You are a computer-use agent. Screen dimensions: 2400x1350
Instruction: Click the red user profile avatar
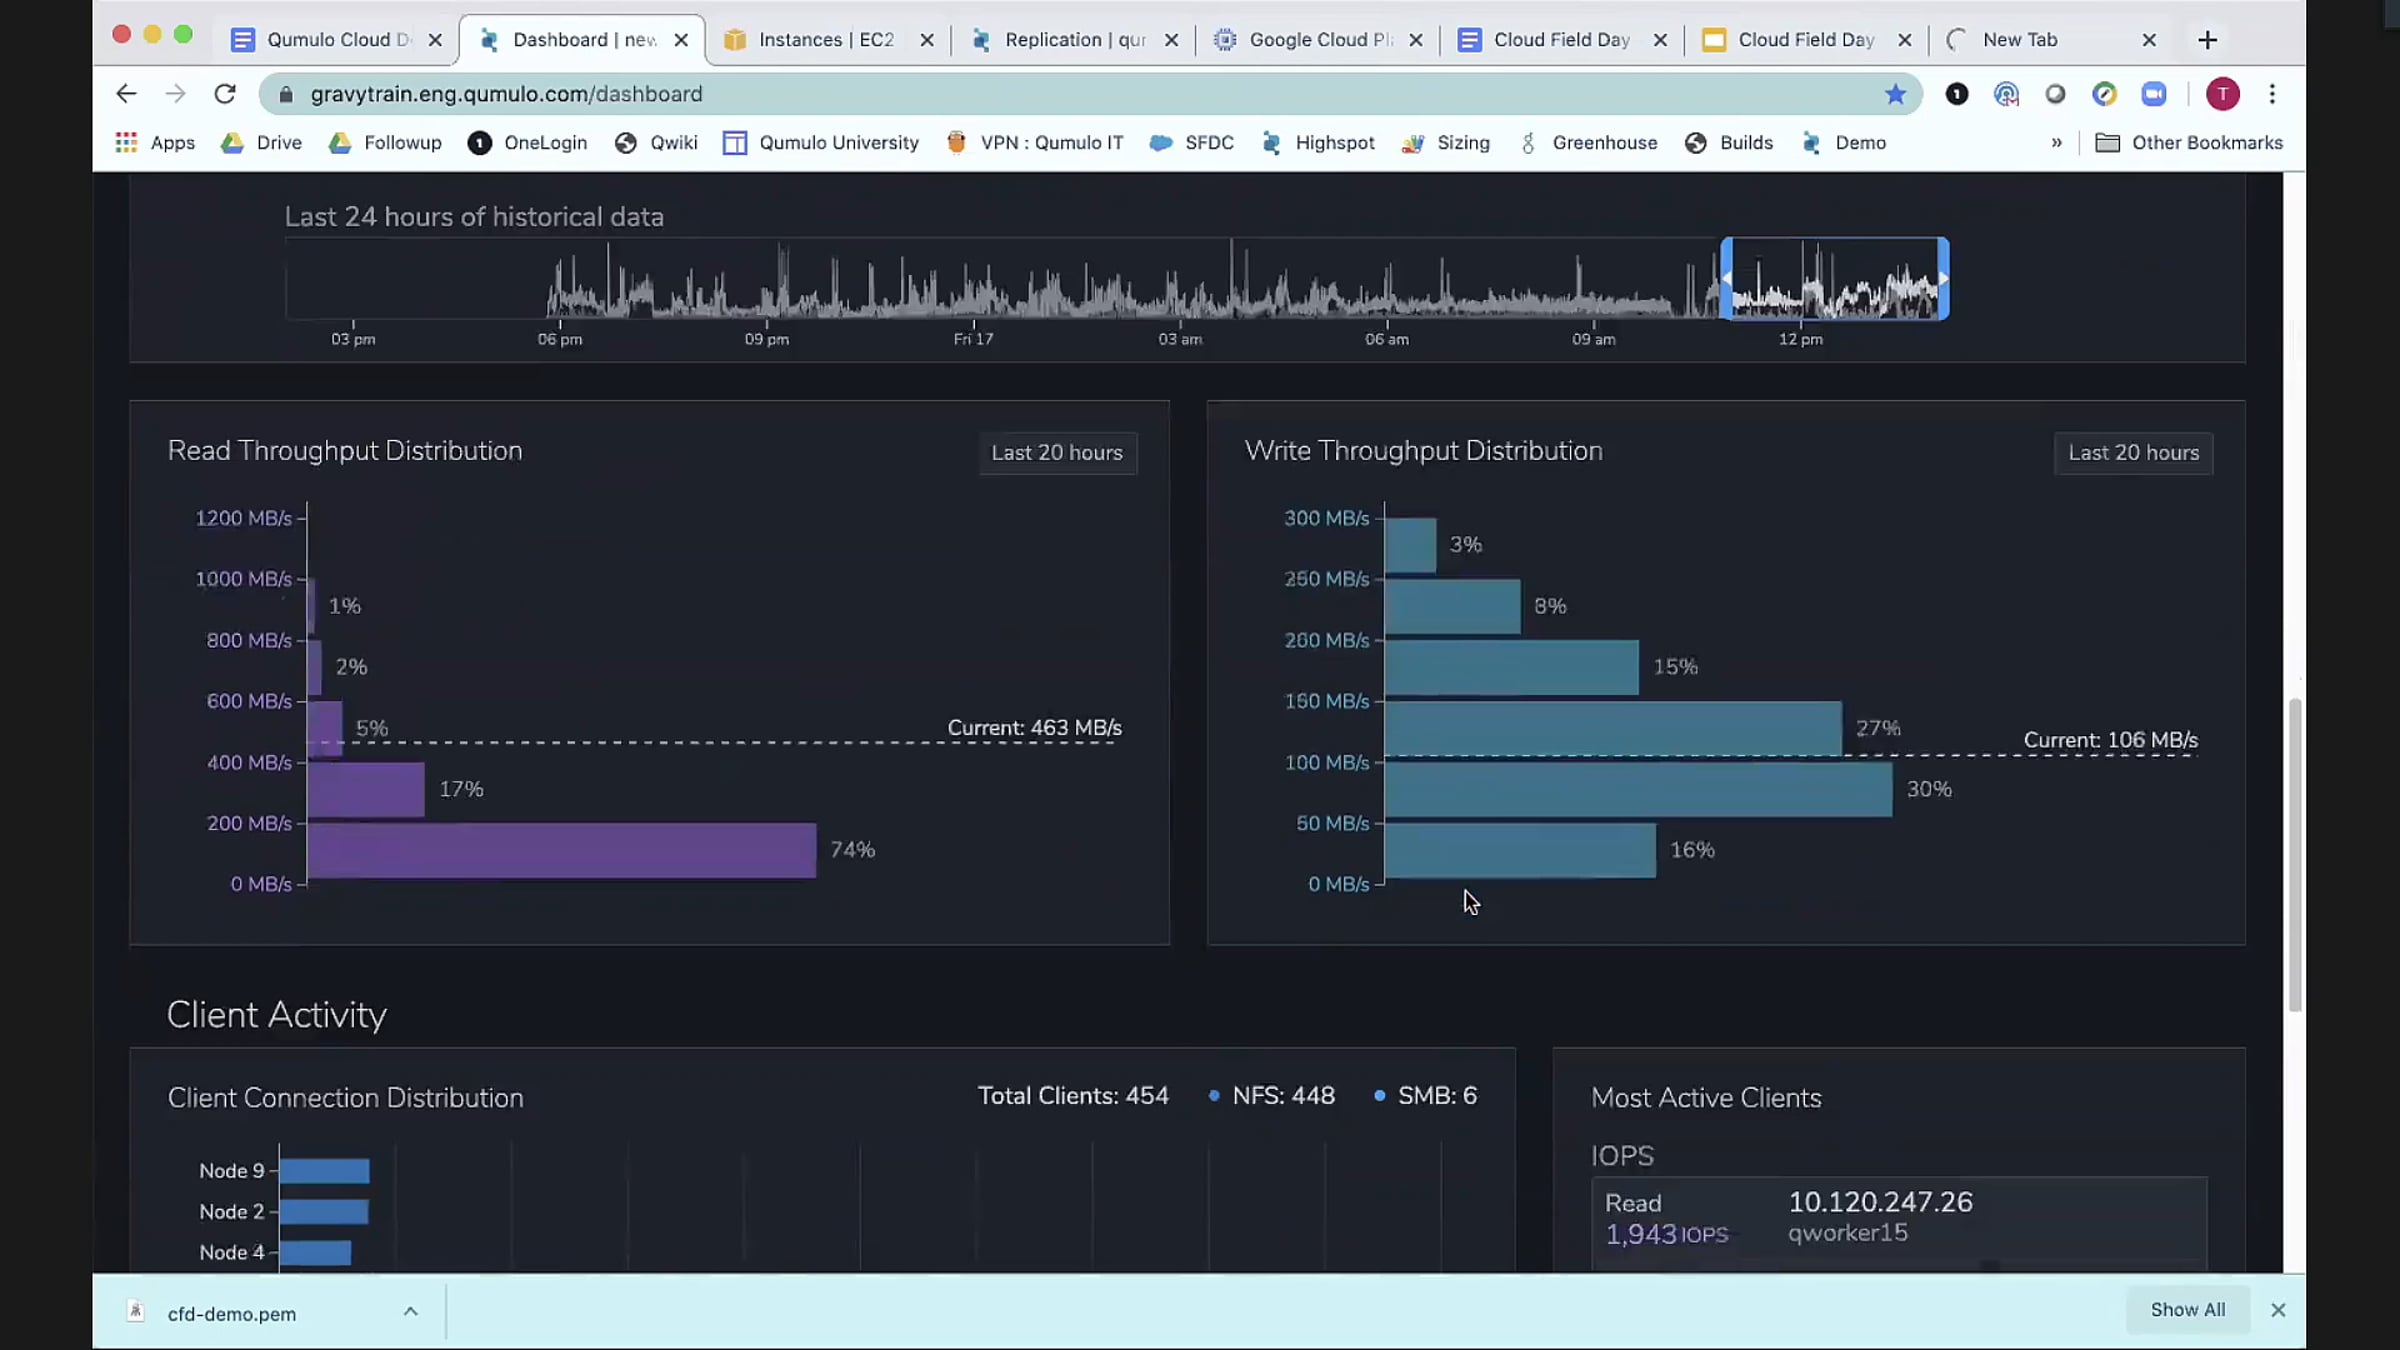pyautogui.click(x=2222, y=94)
